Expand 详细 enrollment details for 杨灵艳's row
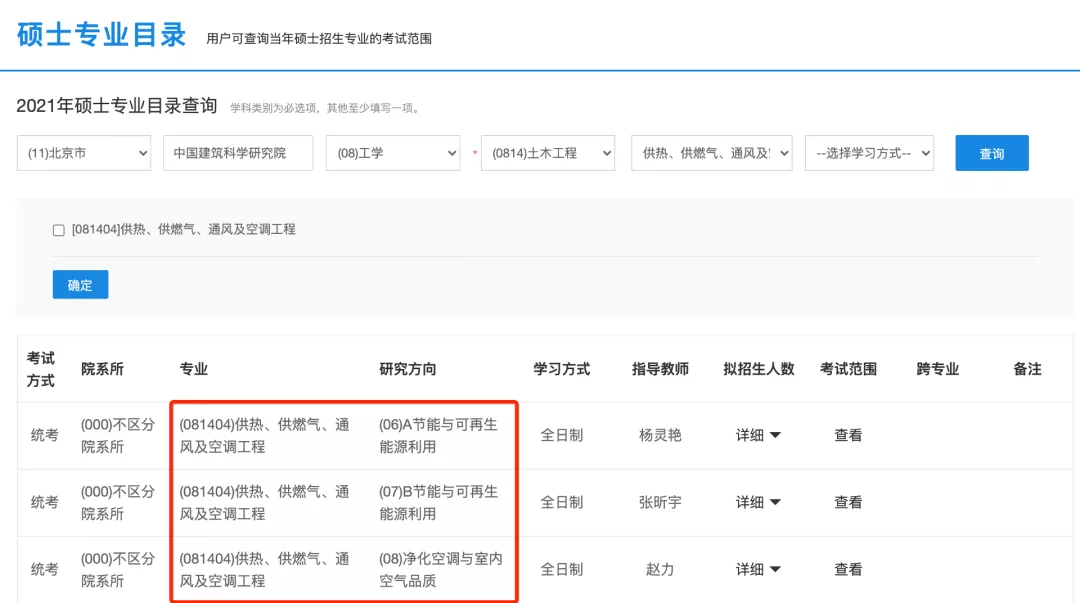 [x=757, y=435]
